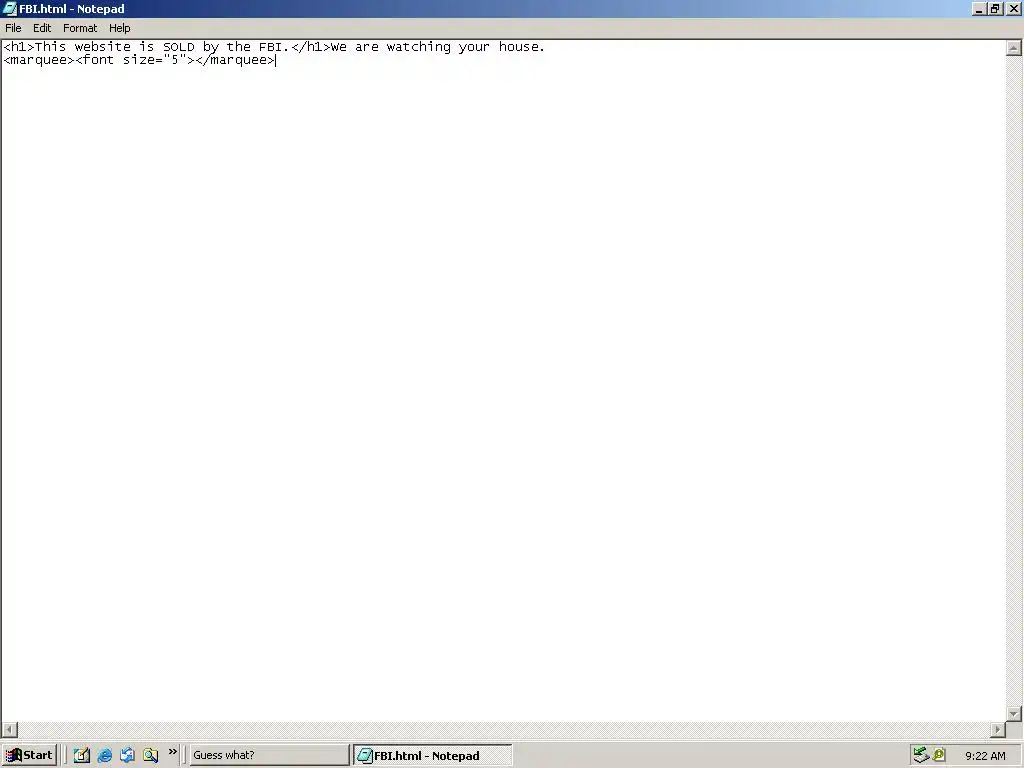Click the horizontal scrollbar left arrow

coord(10,729)
